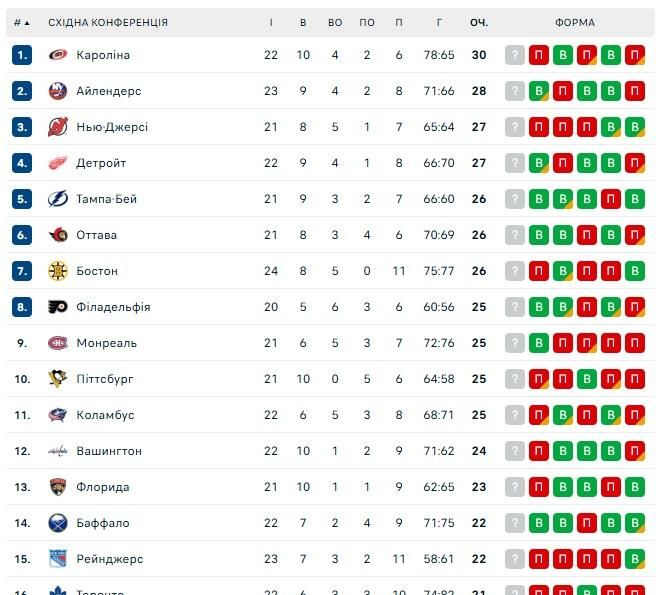Click the Ottawa Senators logo
665x595 pixels.
pyautogui.click(x=57, y=235)
